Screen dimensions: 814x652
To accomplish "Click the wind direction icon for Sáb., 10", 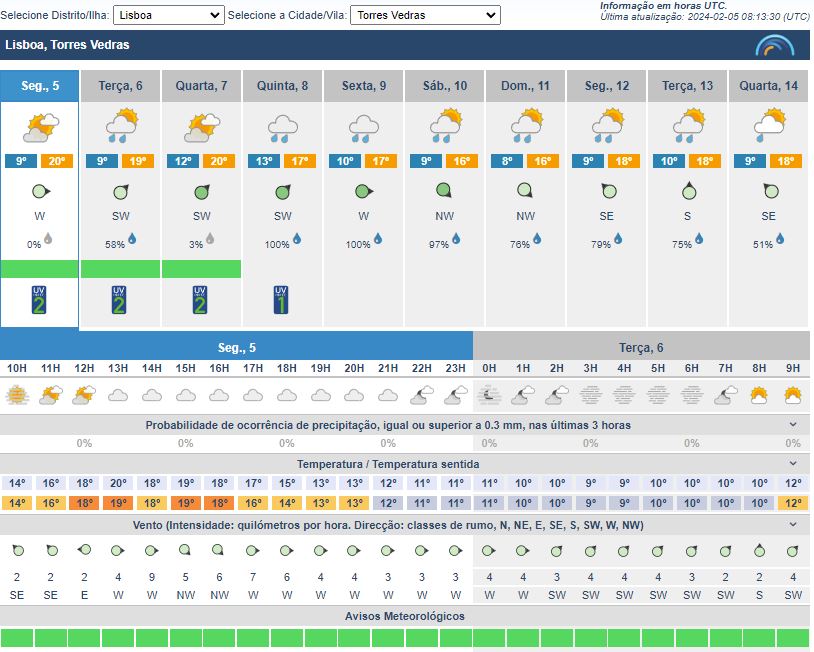I will tap(445, 191).
